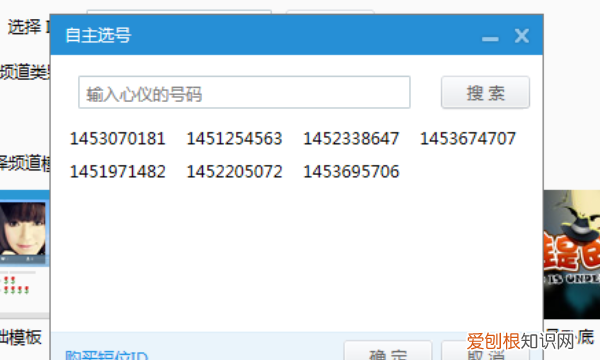Viewport: 600px width, 360px height.
Task: Minimize the 自主选号 dialog
Action: pos(490,39)
